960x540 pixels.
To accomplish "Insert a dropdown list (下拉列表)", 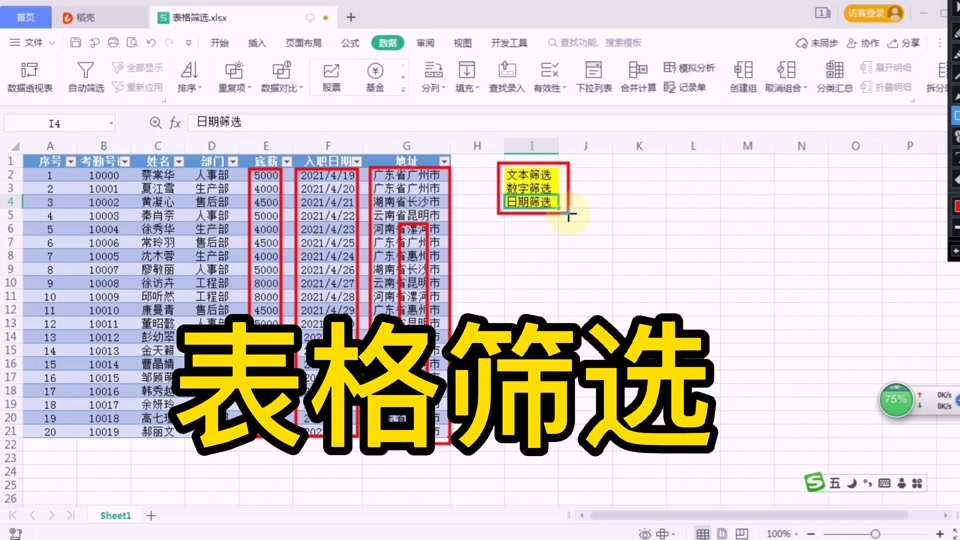I will (x=593, y=77).
